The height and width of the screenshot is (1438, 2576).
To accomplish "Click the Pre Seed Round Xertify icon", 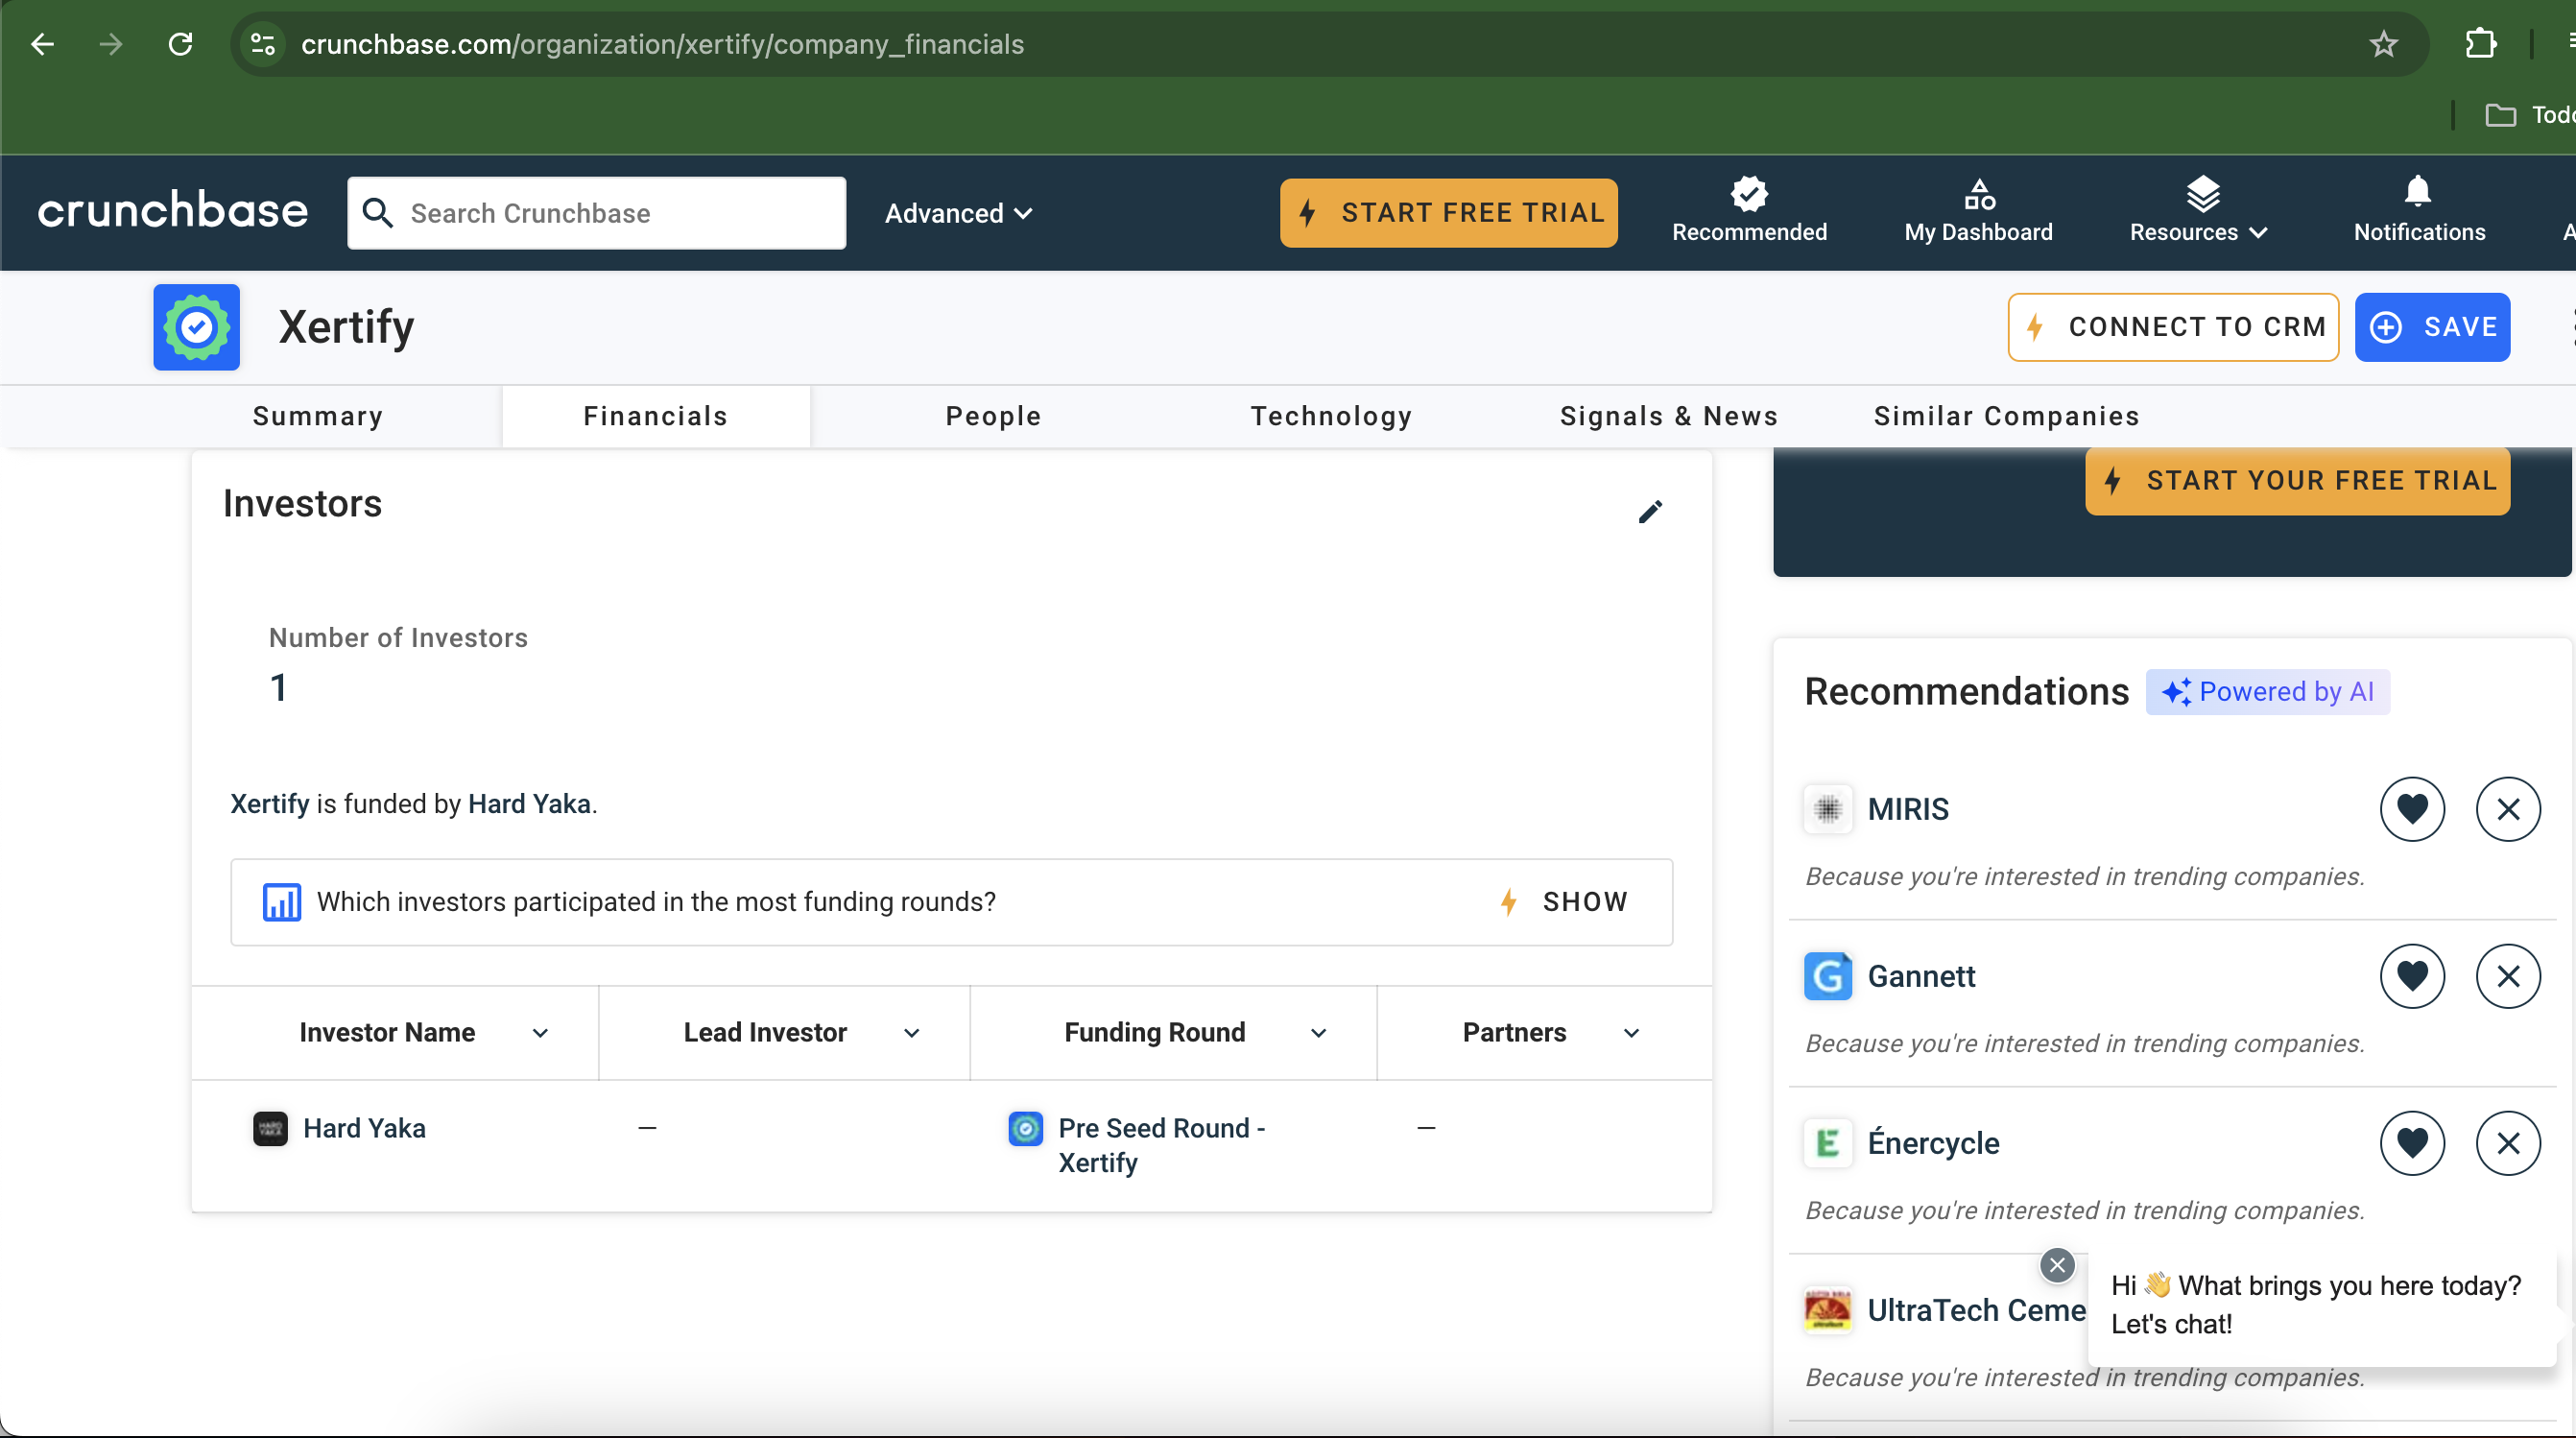I will pos(1025,1129).
